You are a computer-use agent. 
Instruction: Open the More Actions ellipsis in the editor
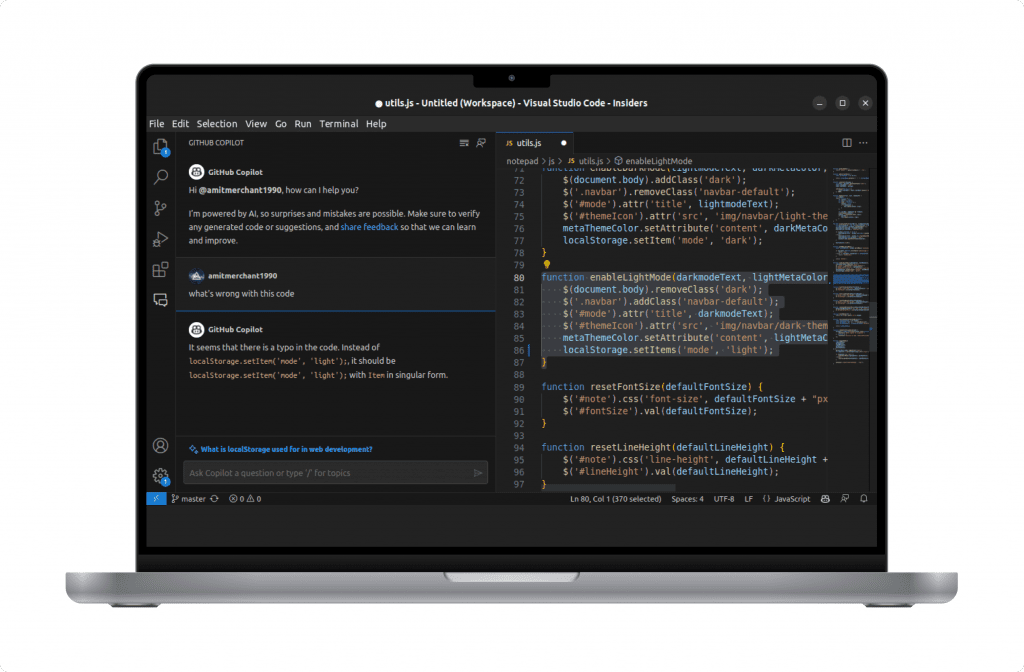[864, 142]
